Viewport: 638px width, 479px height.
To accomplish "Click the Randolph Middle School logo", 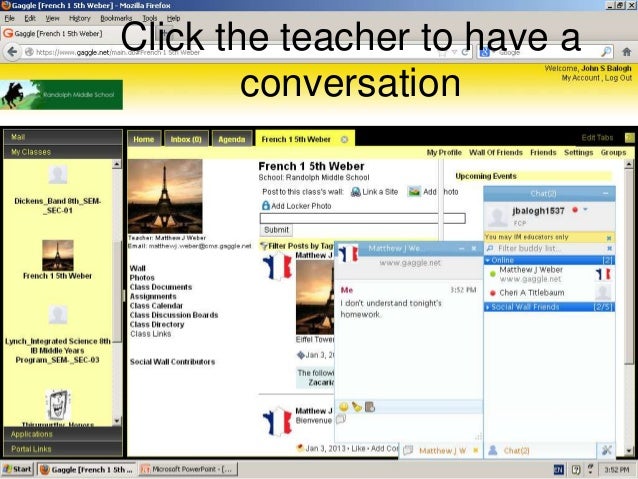I will pos(61,94).
